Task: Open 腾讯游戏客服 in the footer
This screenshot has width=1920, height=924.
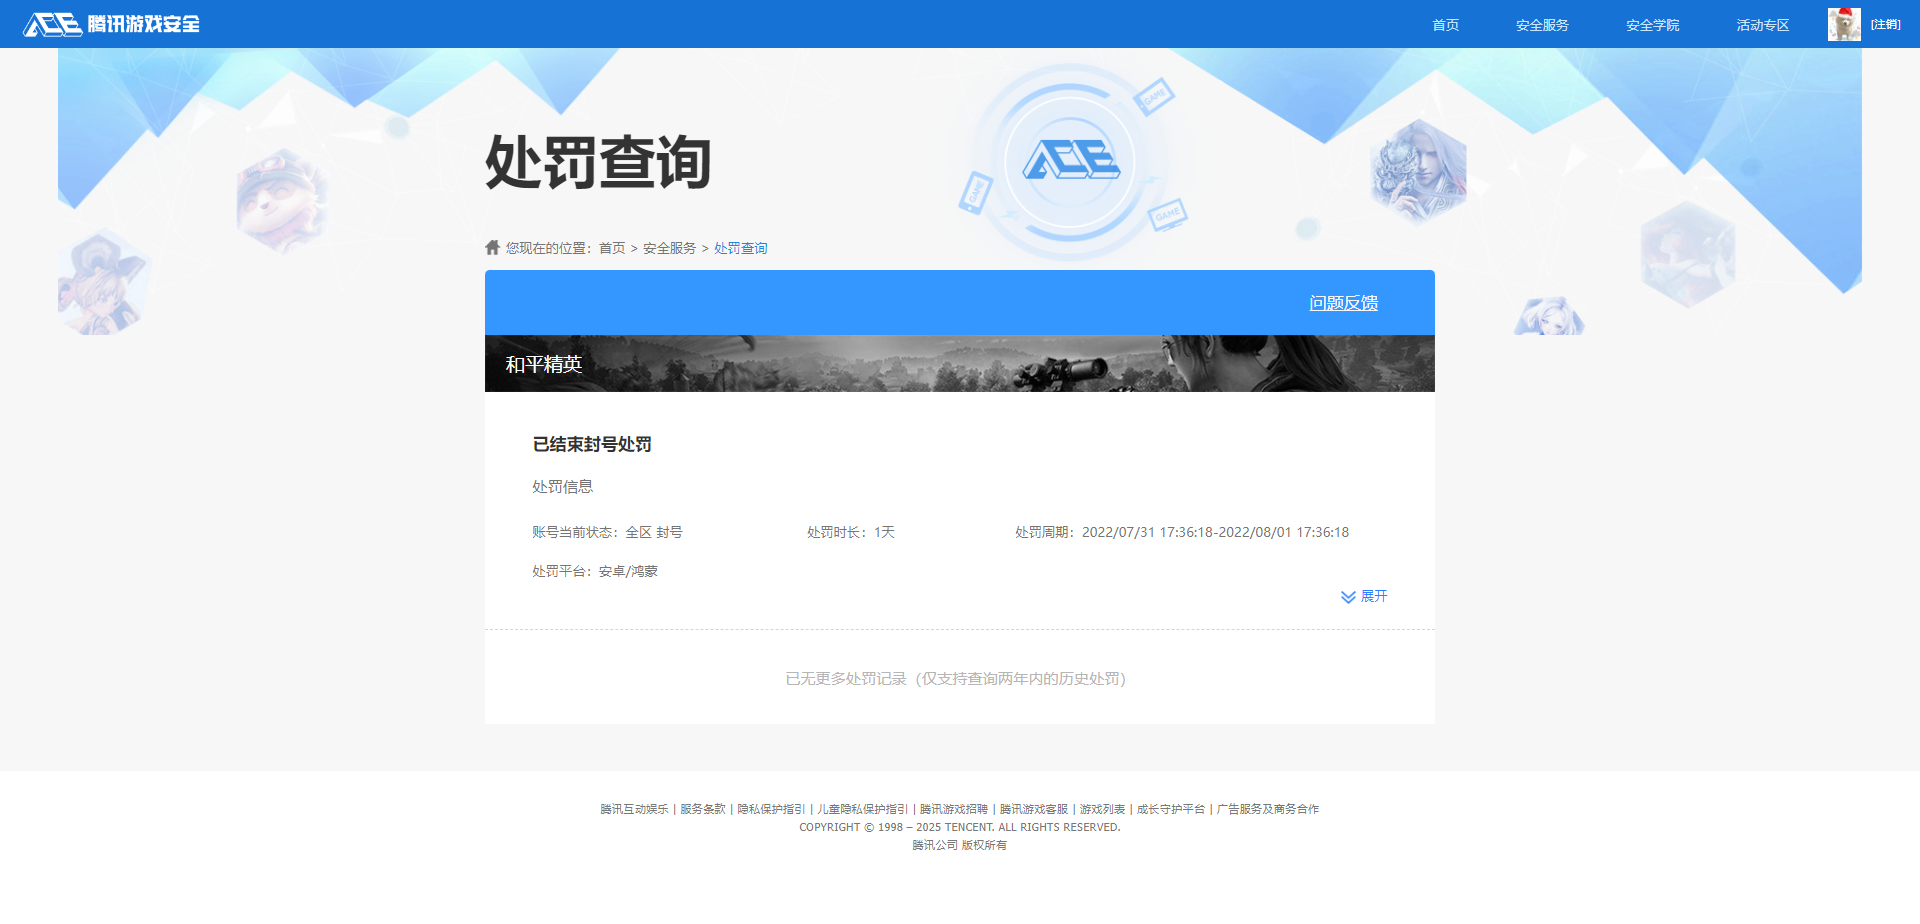Action: pos(1034,808)
